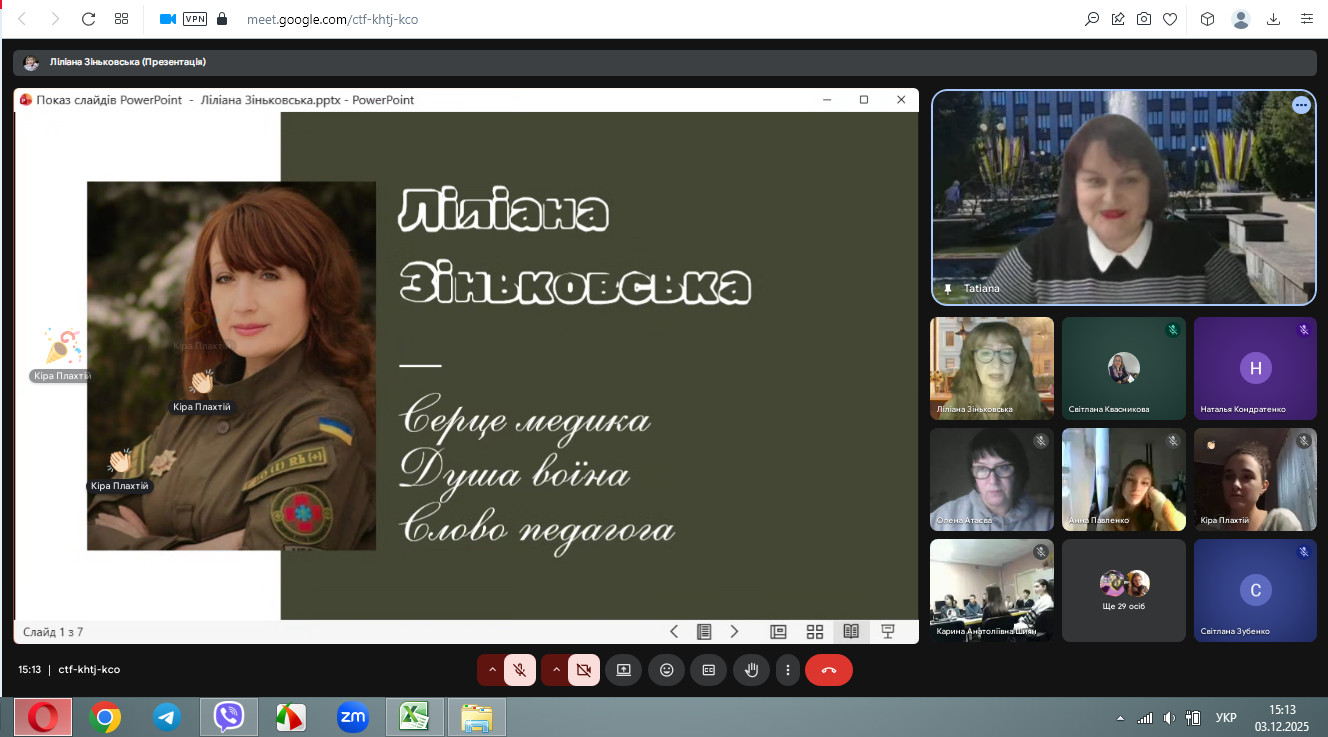This screenshot has width=1328, height=737.
Task: Open the 'Ще 29 осіб' participants tile
Action: click(x=1124, y=590)
